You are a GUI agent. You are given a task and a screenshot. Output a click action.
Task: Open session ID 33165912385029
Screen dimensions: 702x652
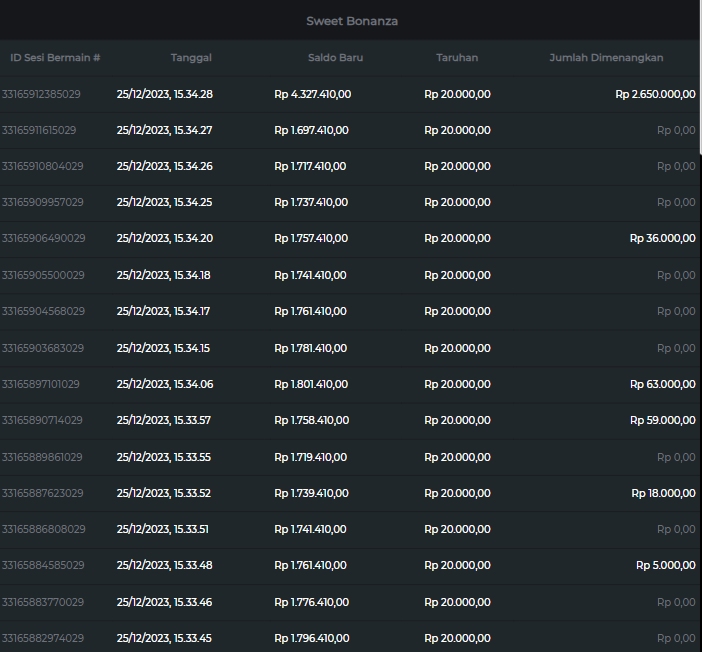pos(42,95)
